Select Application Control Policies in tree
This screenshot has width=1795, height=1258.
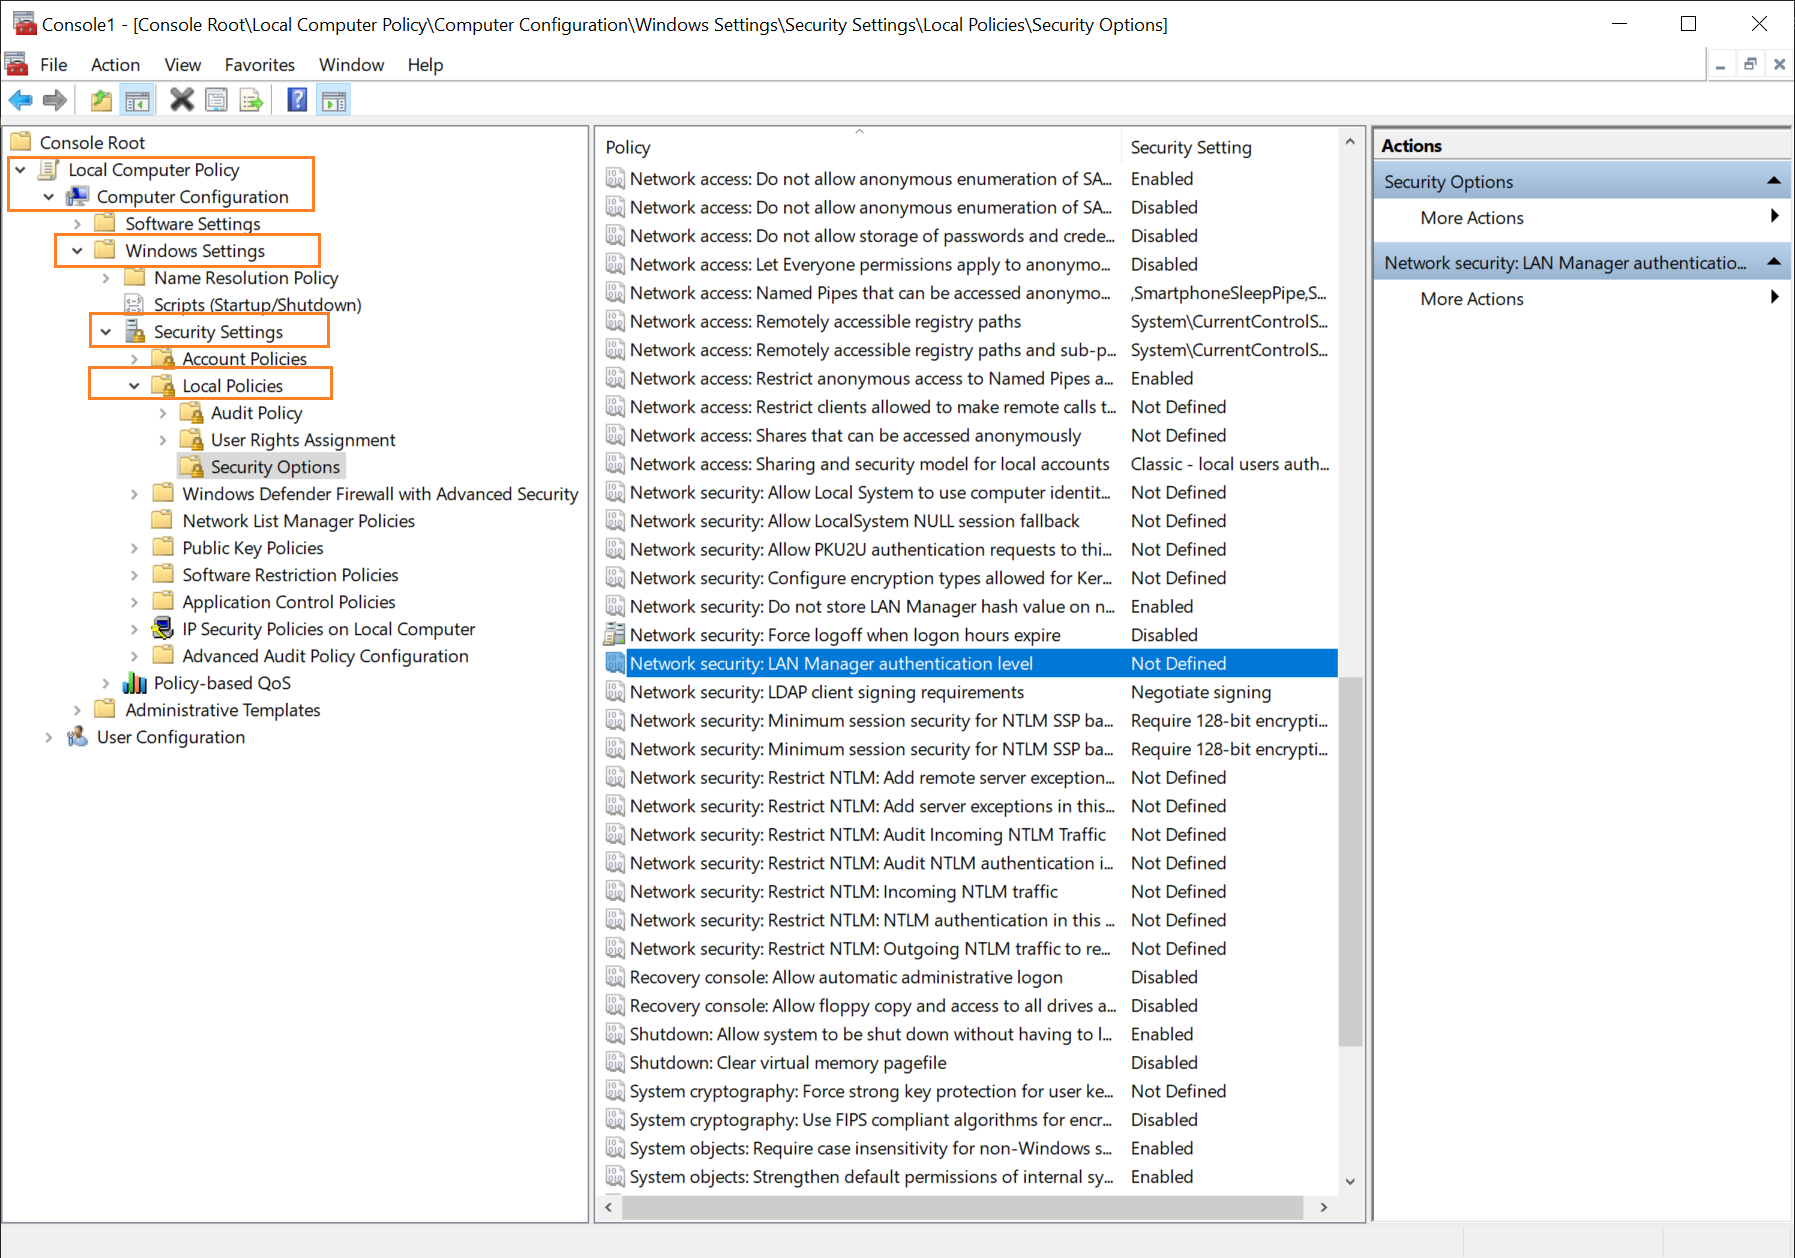click(288, 602)
